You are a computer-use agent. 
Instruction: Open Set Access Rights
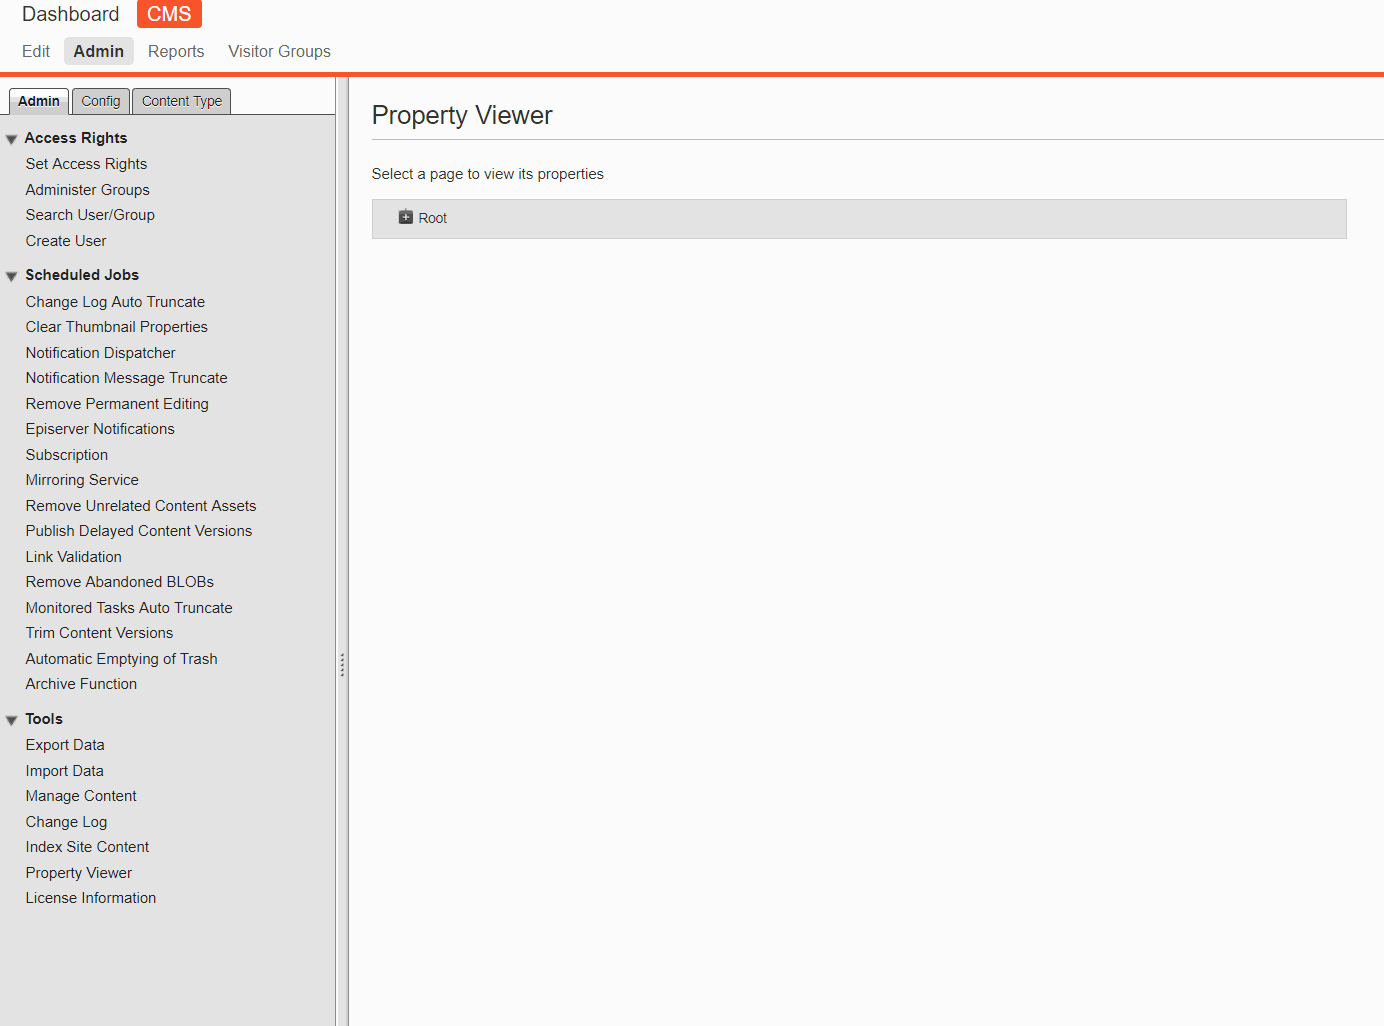pyautogui.click(x=86, y=164)
